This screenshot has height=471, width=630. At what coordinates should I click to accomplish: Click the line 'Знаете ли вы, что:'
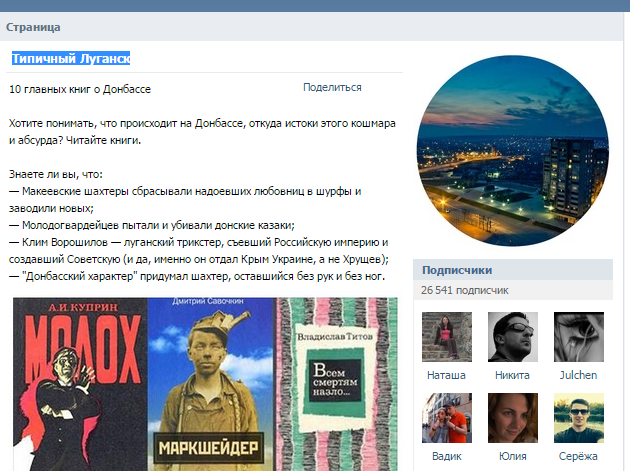56,174
